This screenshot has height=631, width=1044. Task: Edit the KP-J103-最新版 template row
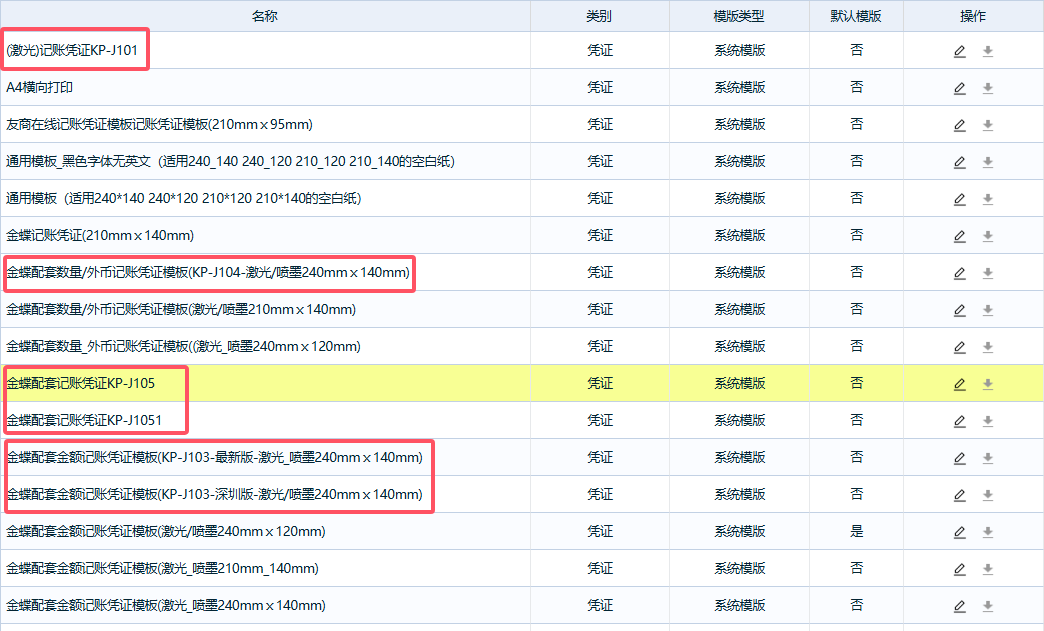(960, 458)
